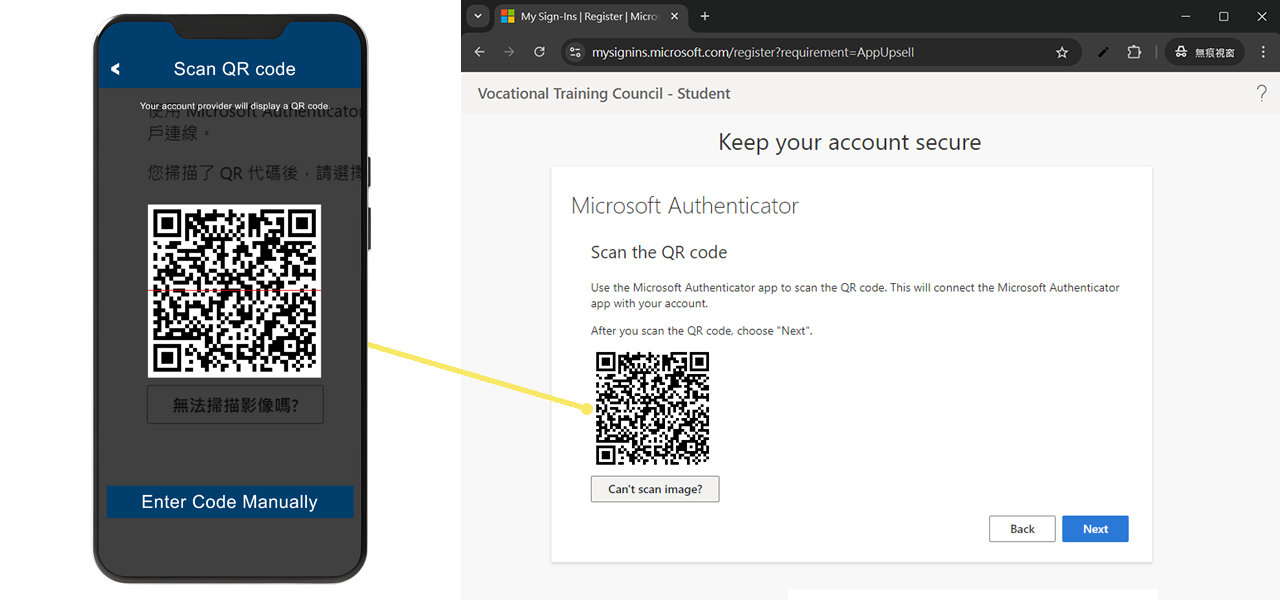
Task: Maximize the Chrome window
Action: coord(1223,17)
